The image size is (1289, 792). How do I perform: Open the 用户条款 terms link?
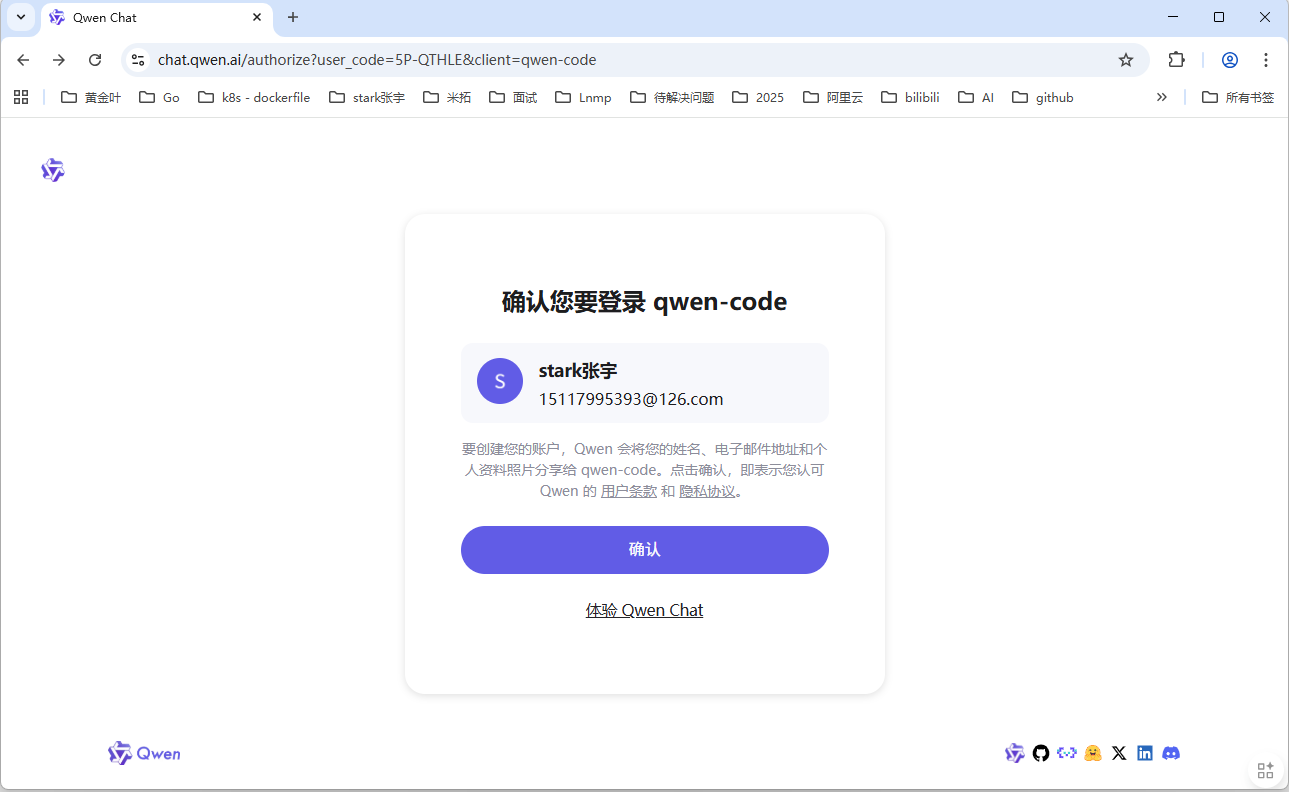pyautogui.click(x=629, y=491)
